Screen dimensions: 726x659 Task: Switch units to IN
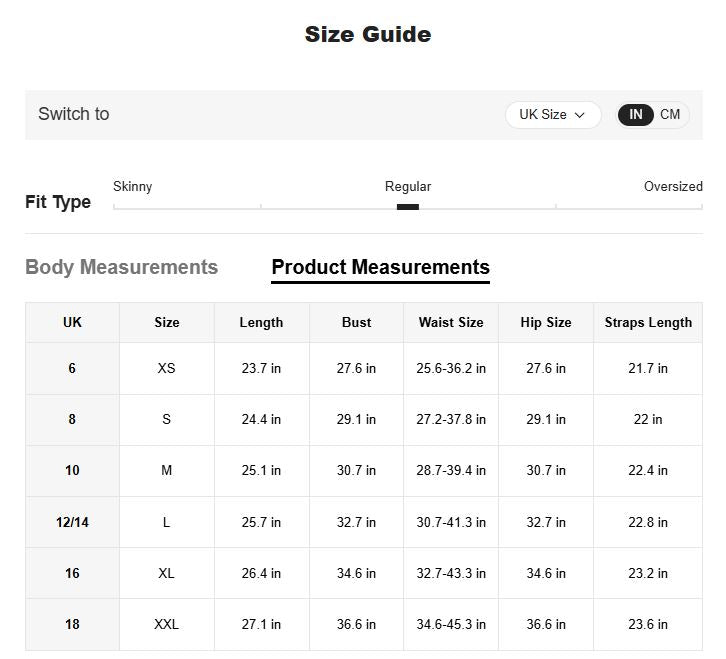tap(636, 115)
